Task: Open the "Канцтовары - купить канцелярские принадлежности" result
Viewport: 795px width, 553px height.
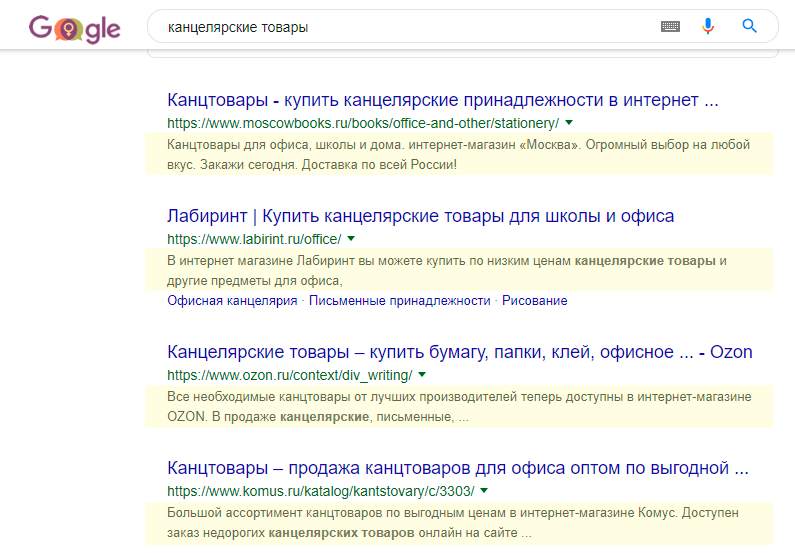Action: pyautogui.click(x=443, y=100)
